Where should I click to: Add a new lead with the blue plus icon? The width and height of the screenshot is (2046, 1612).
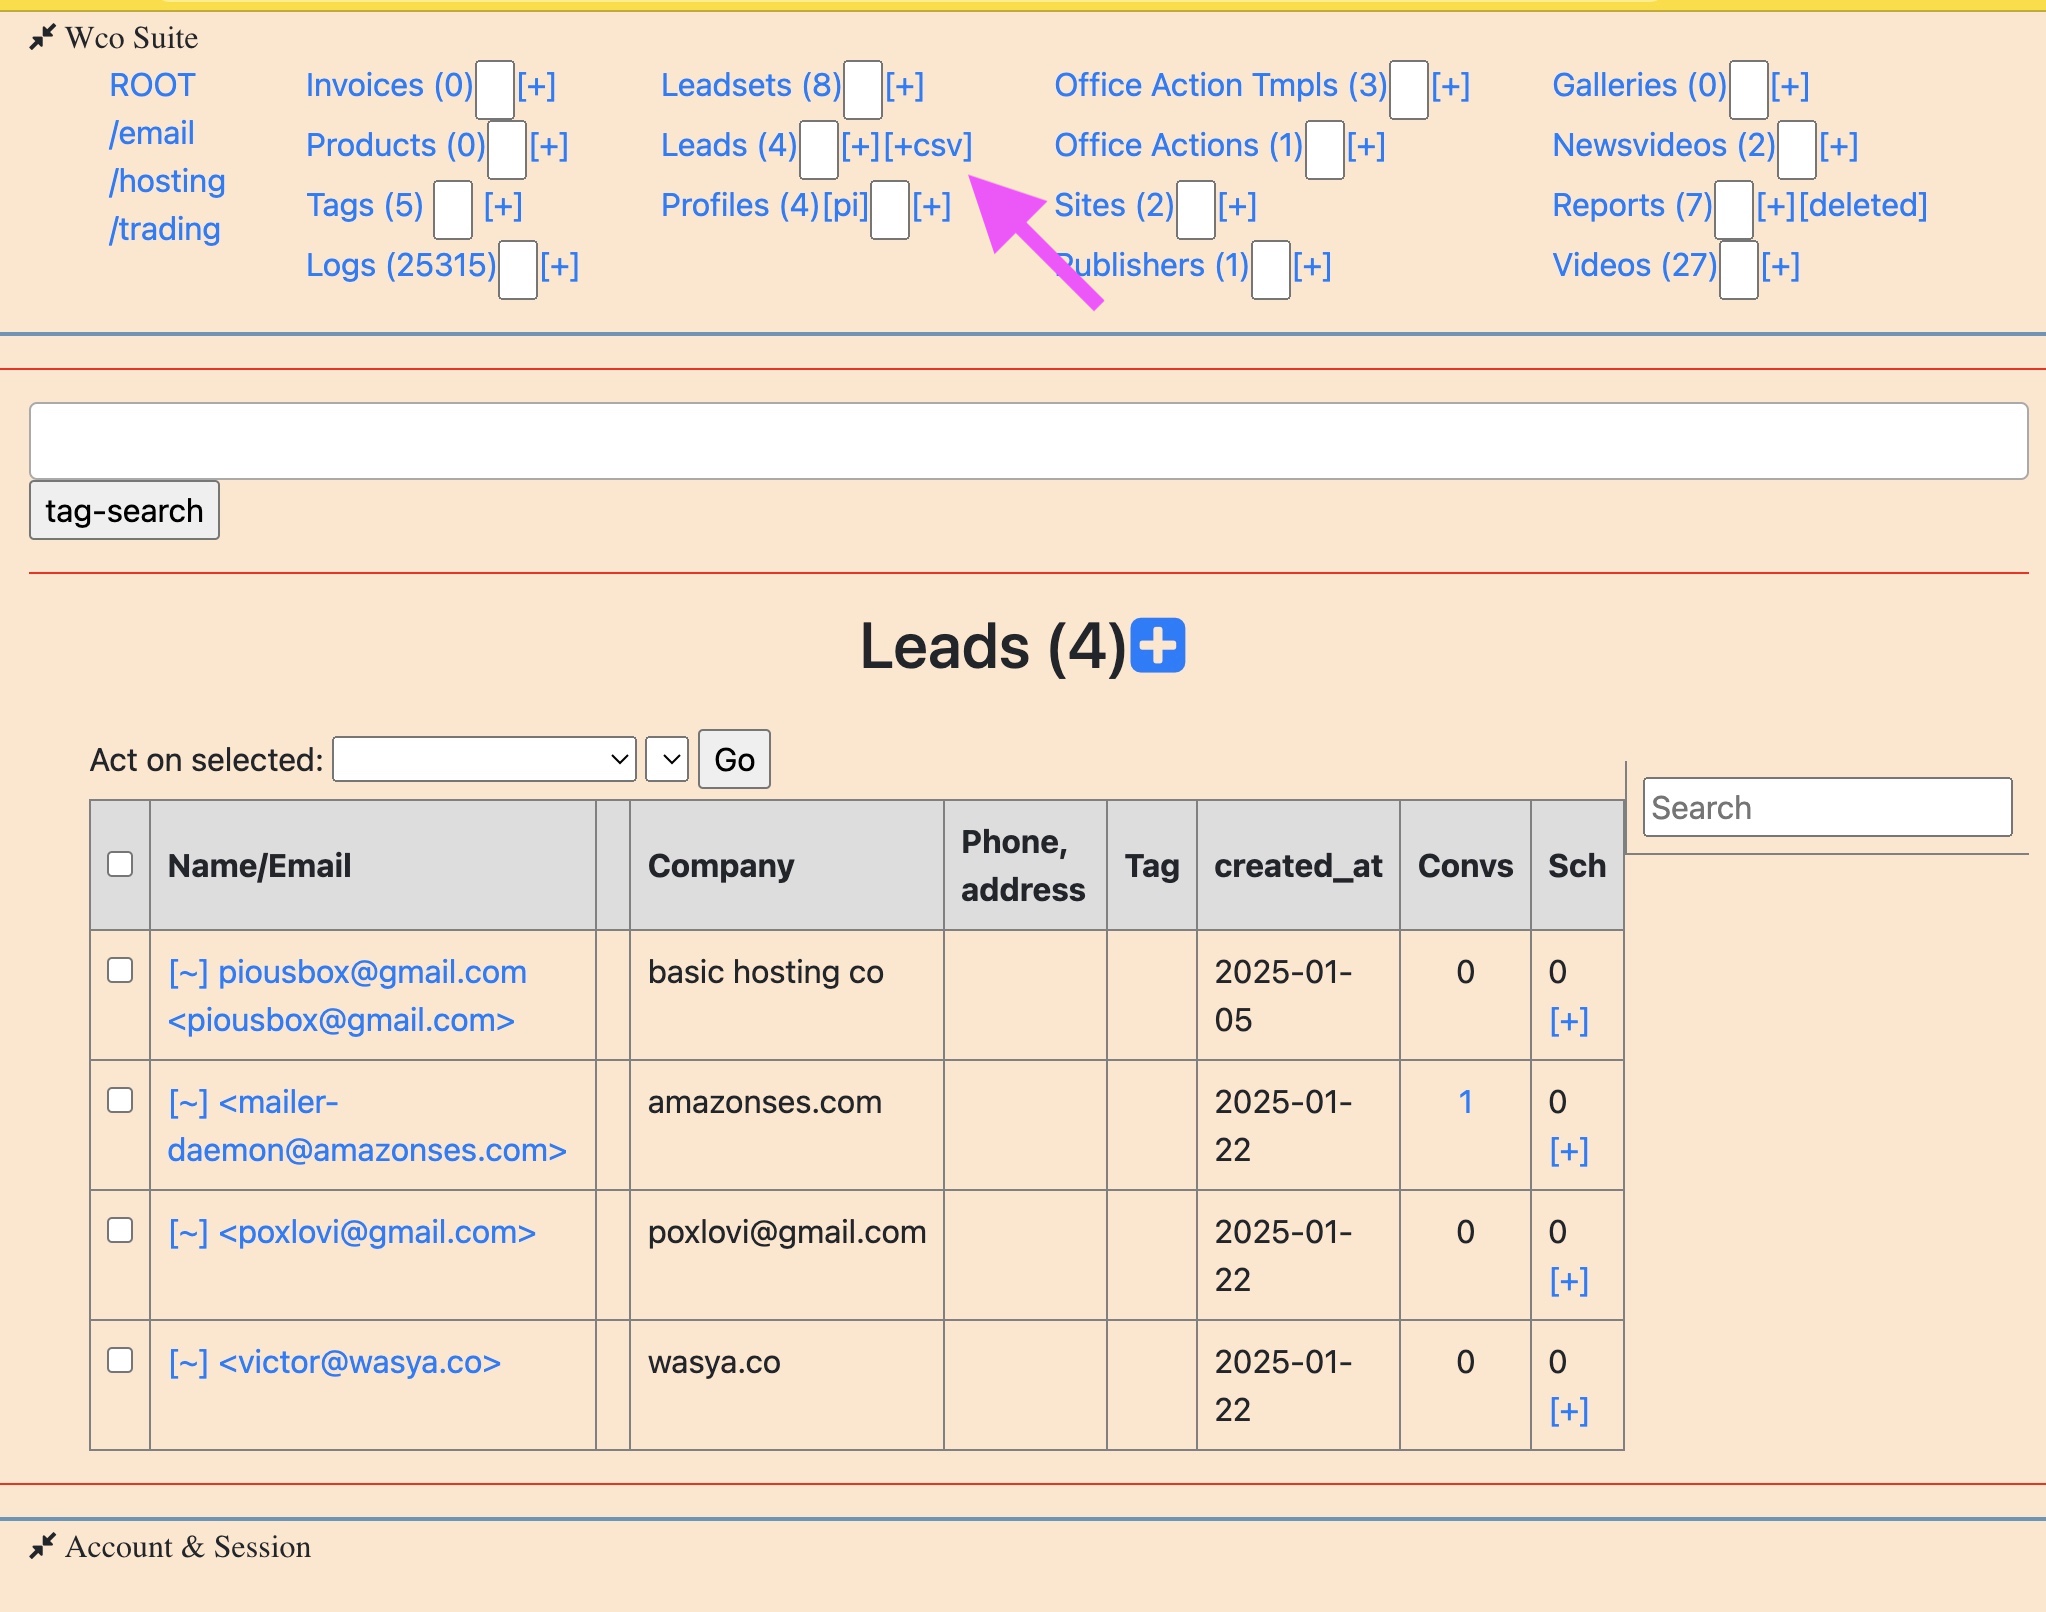1158,646
